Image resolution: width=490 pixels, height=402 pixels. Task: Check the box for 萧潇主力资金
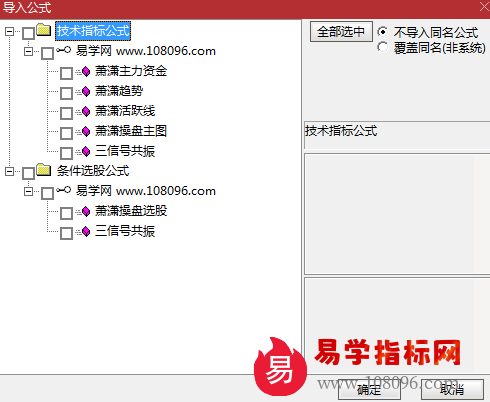tap(66, 73)
